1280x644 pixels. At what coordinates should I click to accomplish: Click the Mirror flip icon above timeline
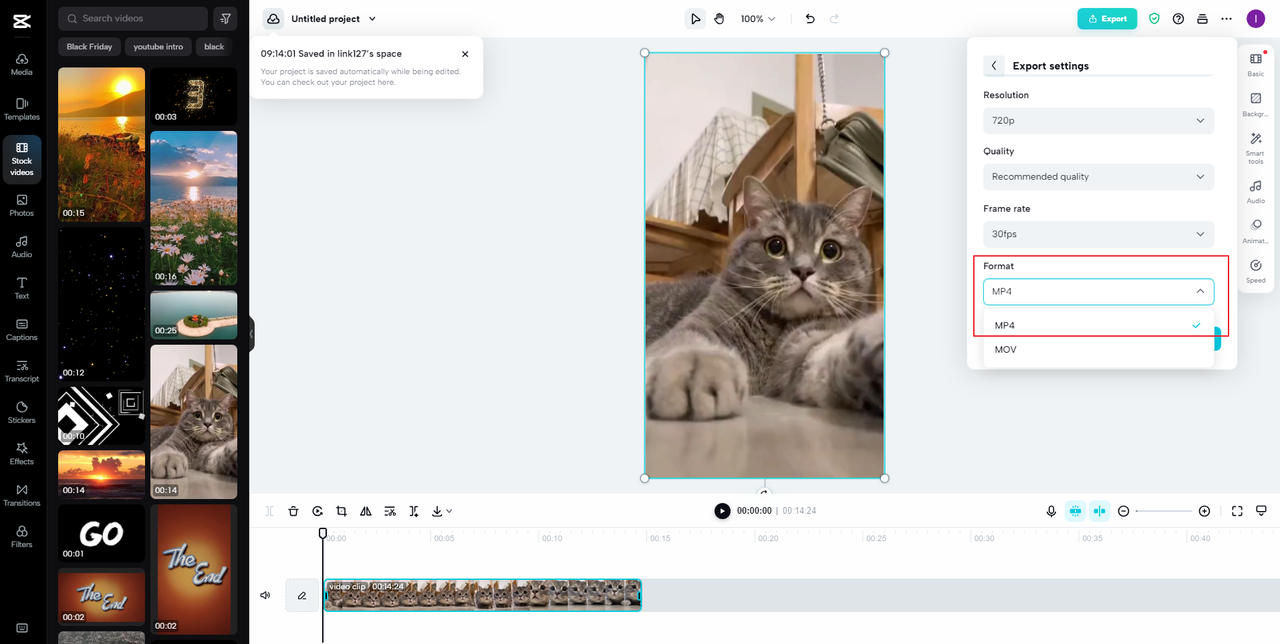pyautogui.click(x=365, y=511)
